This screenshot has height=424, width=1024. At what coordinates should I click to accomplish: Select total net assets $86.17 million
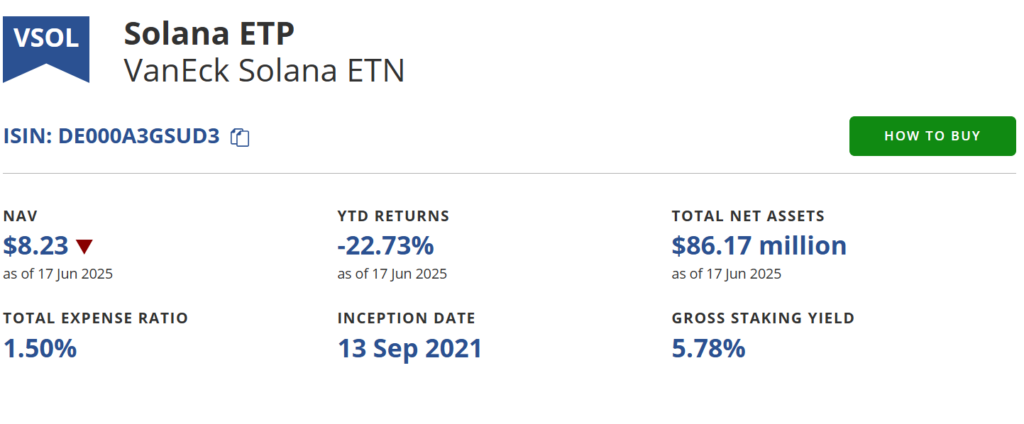pos(759,246)
